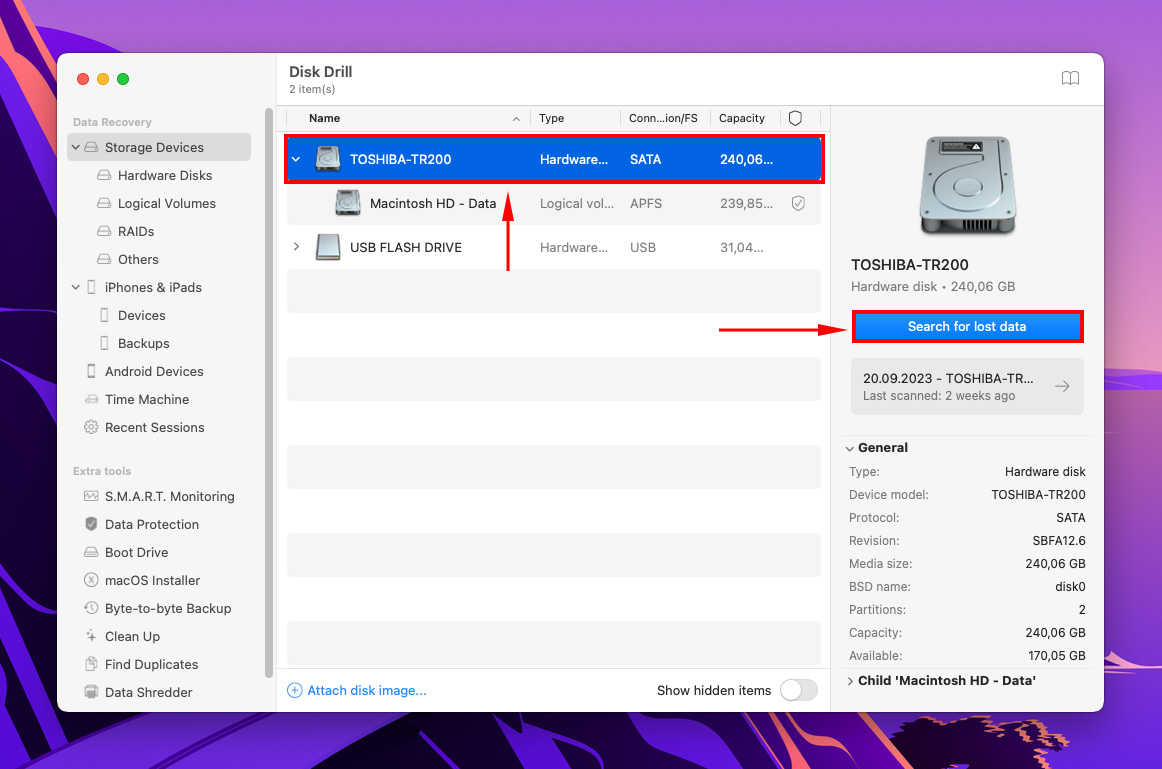Sort the list by Name column

pos(325,119)
